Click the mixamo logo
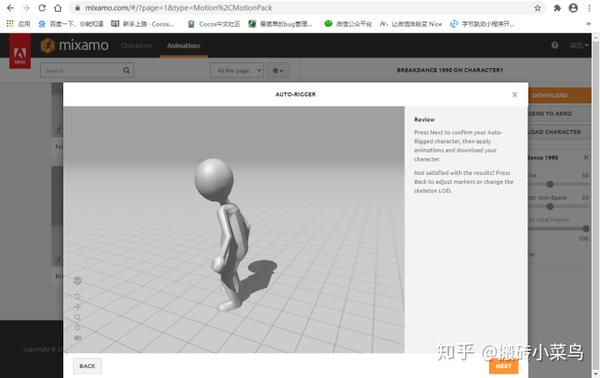 point(75,46)
